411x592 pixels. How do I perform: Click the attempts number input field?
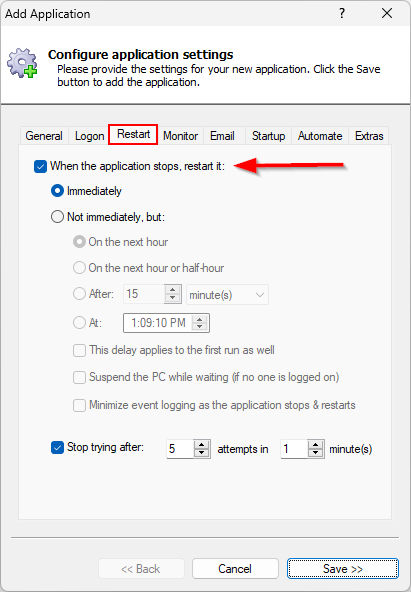click(x=180, y=449)
